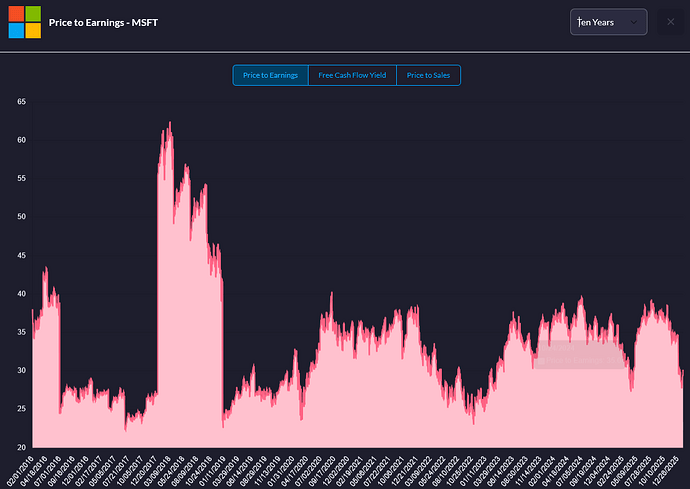This screenshot has height=489, width=690.
Task: Click the 40 y-axis label
Action: [22, 294]
